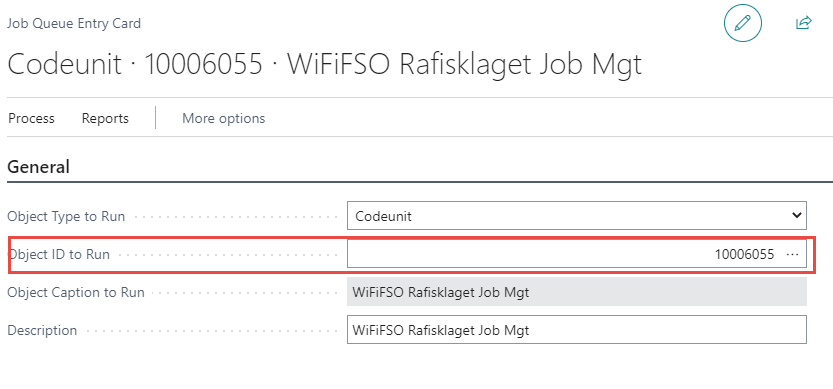Show More options in the action bar
833x389 pixels.
coord(223,118)
